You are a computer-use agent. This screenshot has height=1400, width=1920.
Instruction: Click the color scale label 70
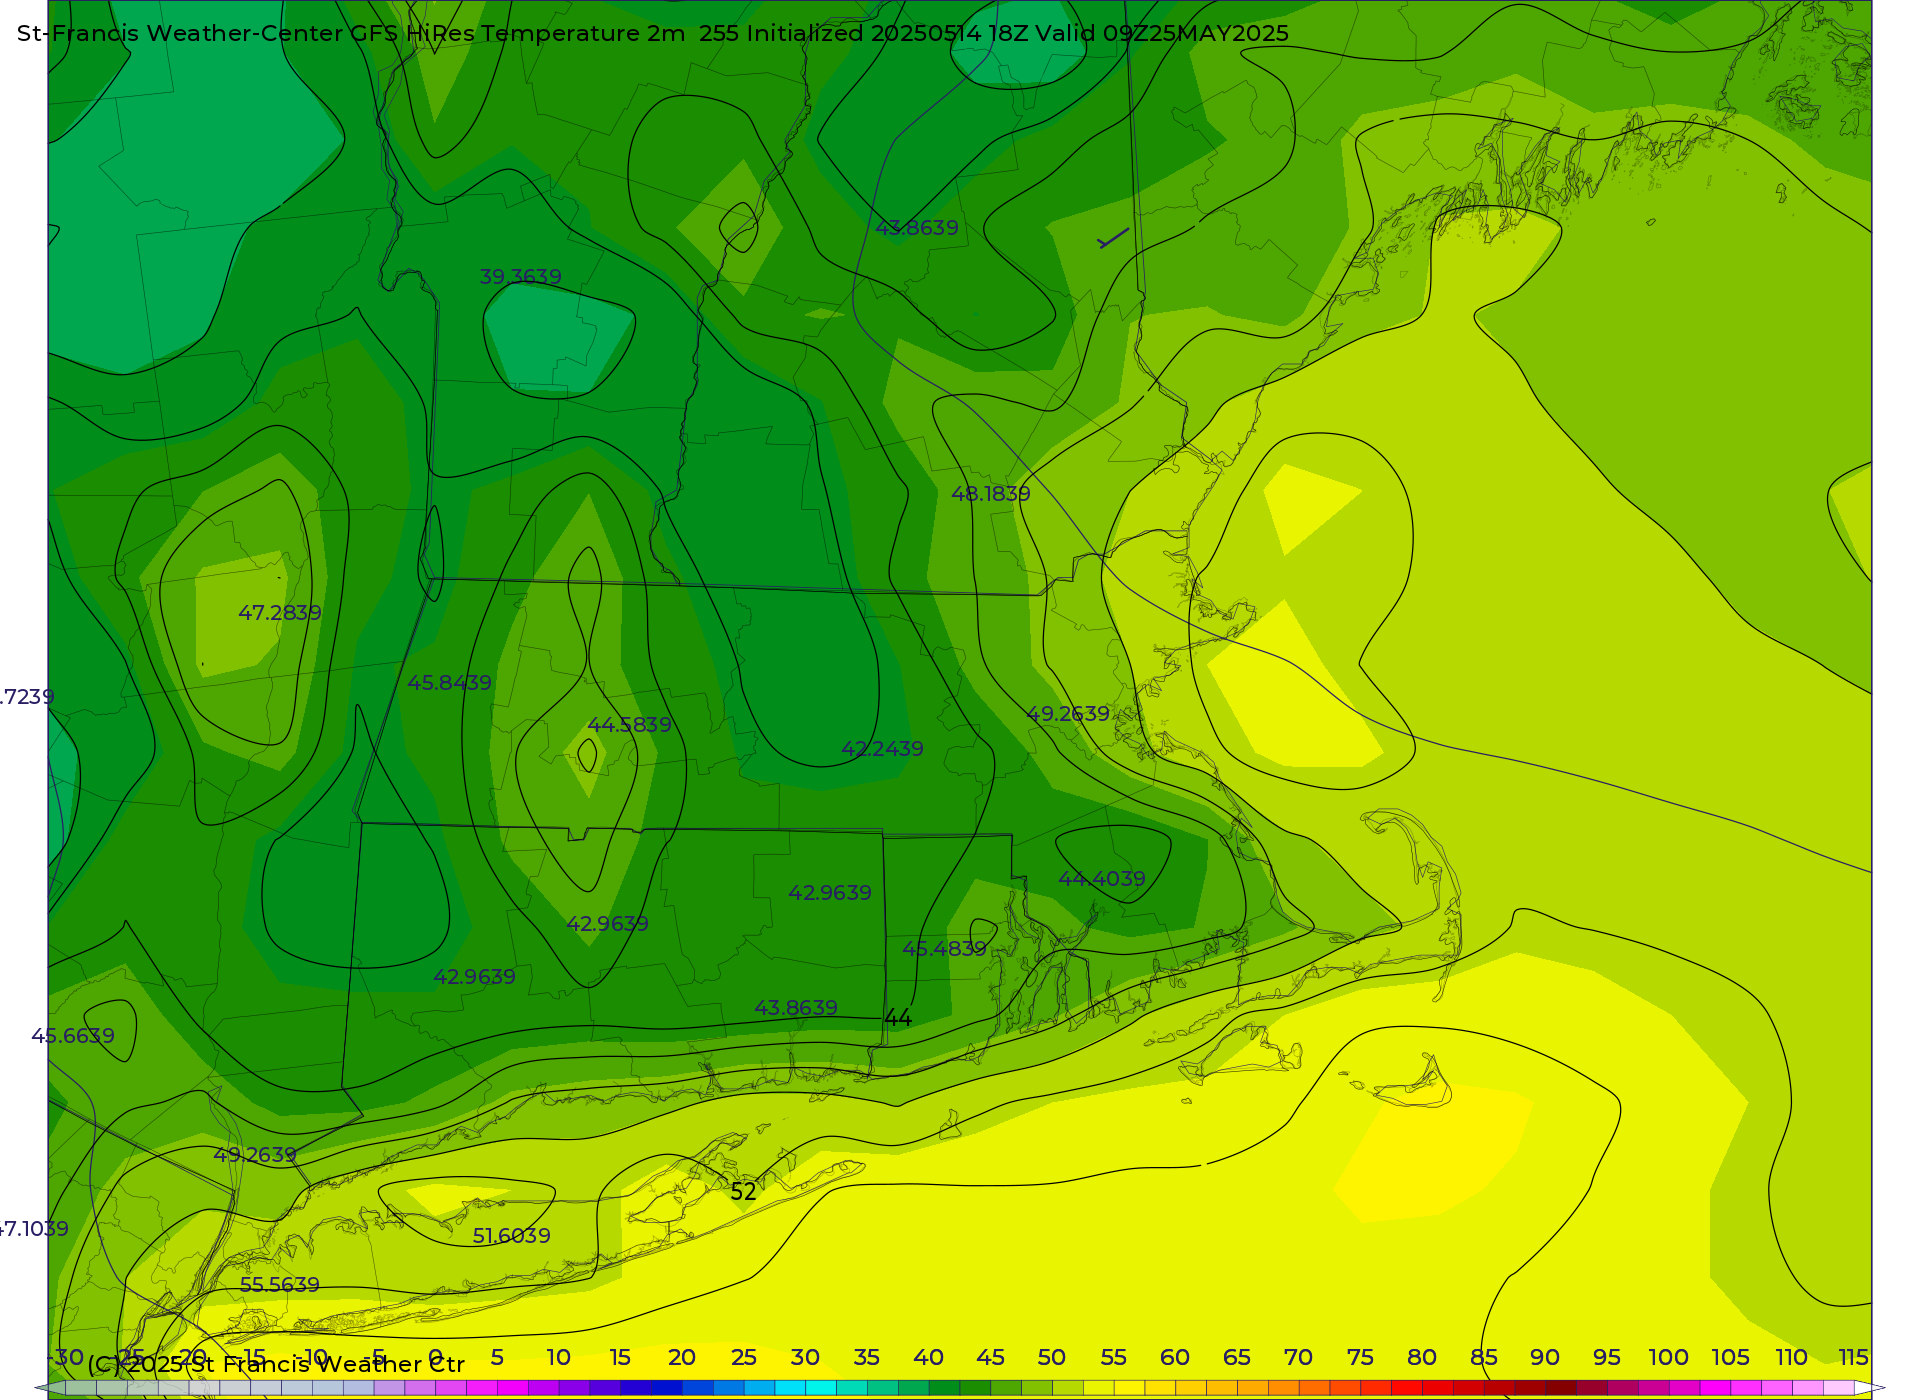tap(1298, 1358)
